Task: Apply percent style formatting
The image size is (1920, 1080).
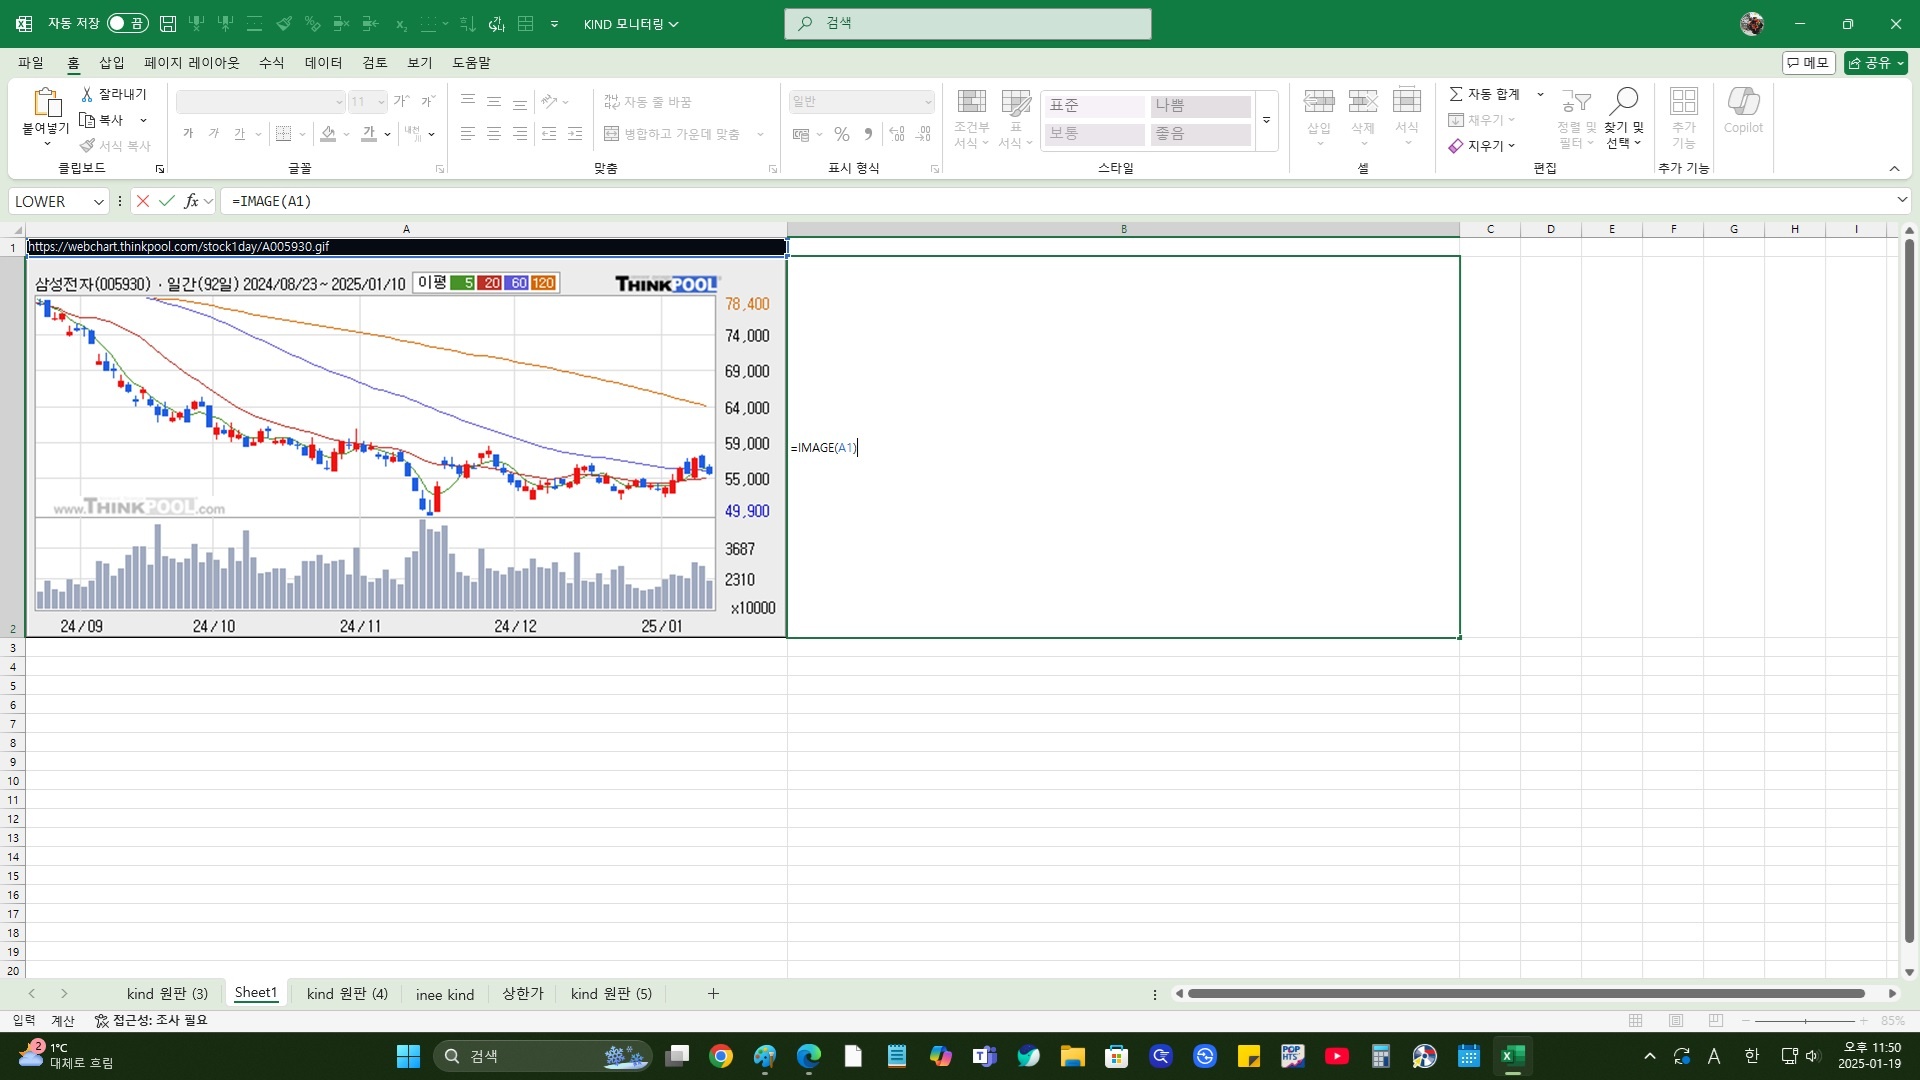Action: [842, 134]
